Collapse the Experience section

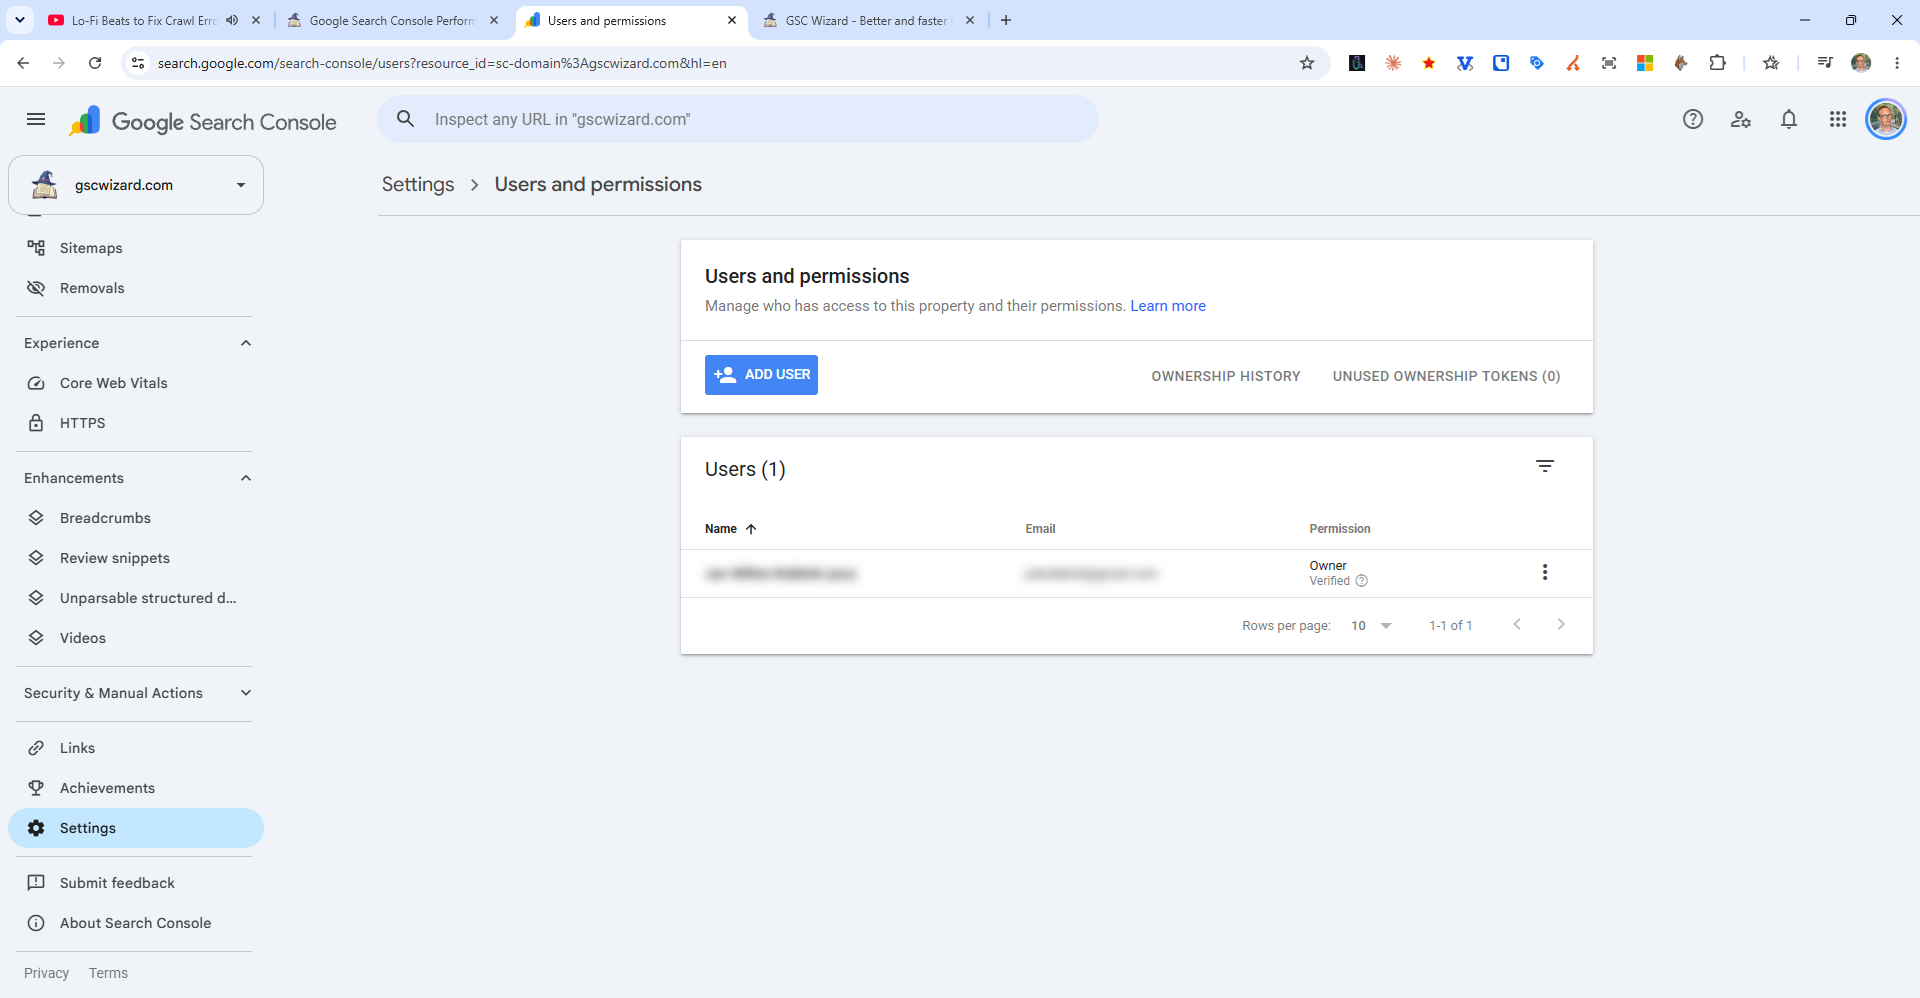246,343
